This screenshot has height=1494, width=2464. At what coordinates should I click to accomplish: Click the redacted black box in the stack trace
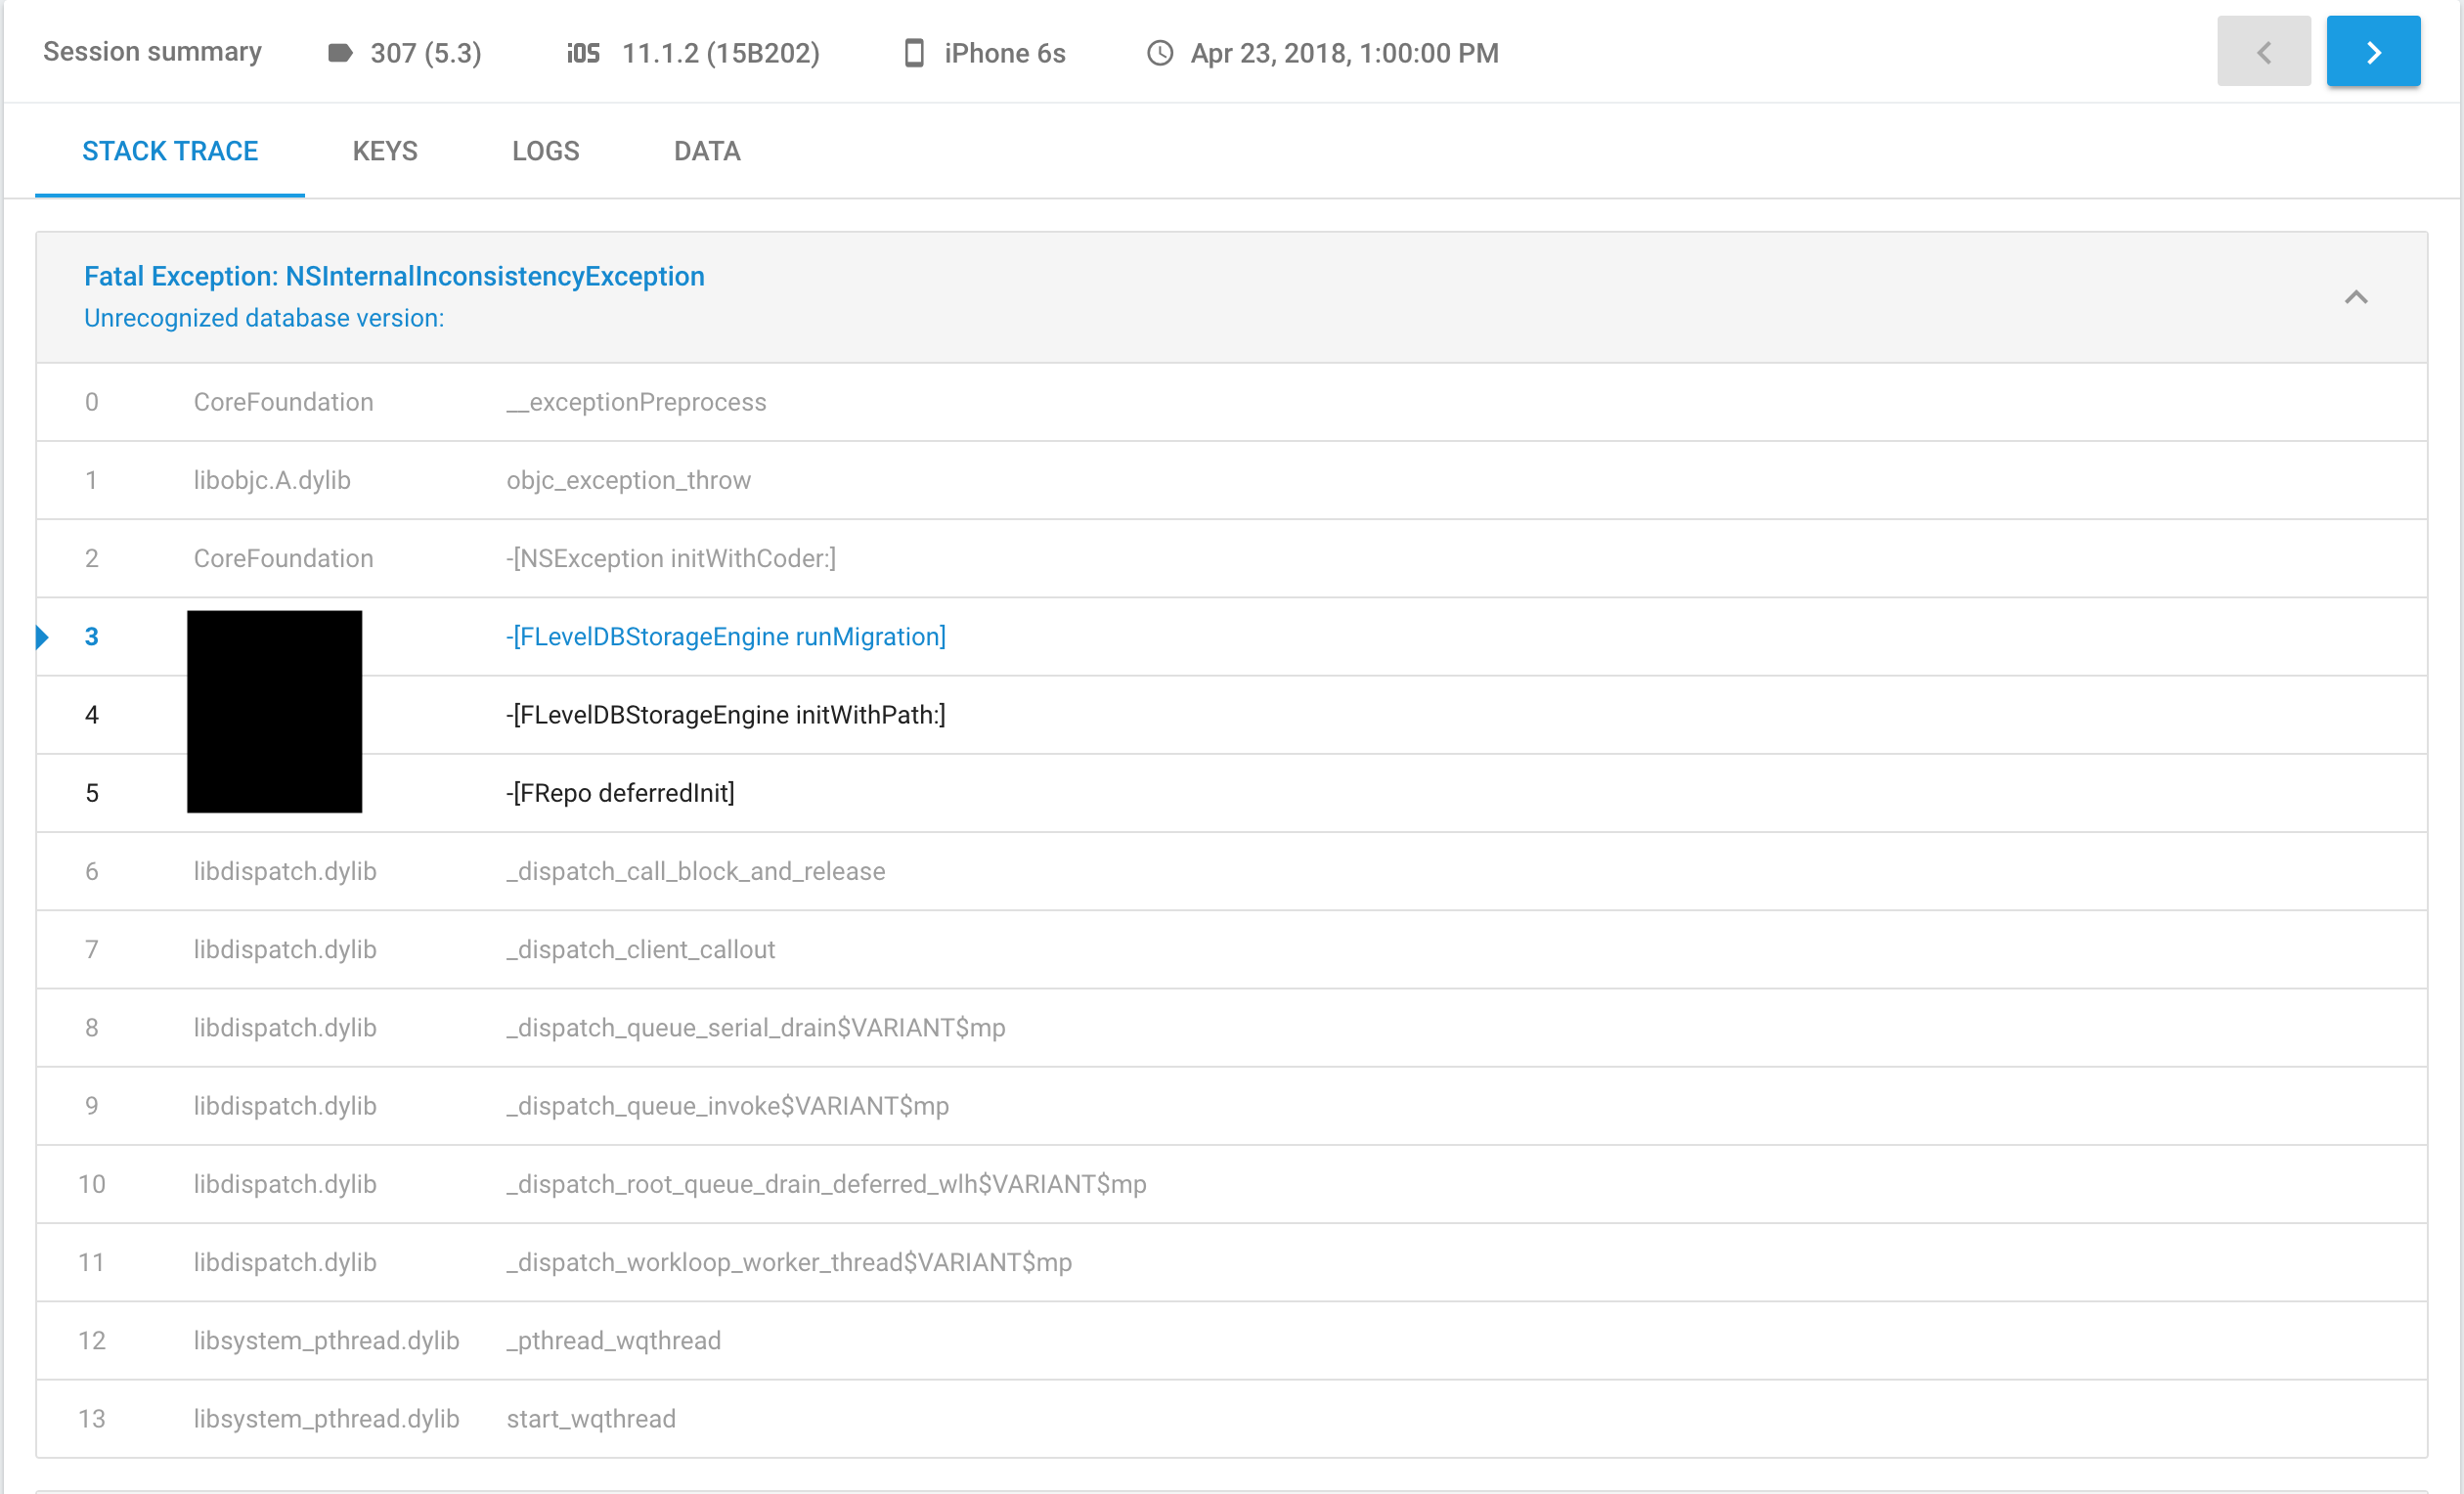pyautogui.click(x=274, y=712)
